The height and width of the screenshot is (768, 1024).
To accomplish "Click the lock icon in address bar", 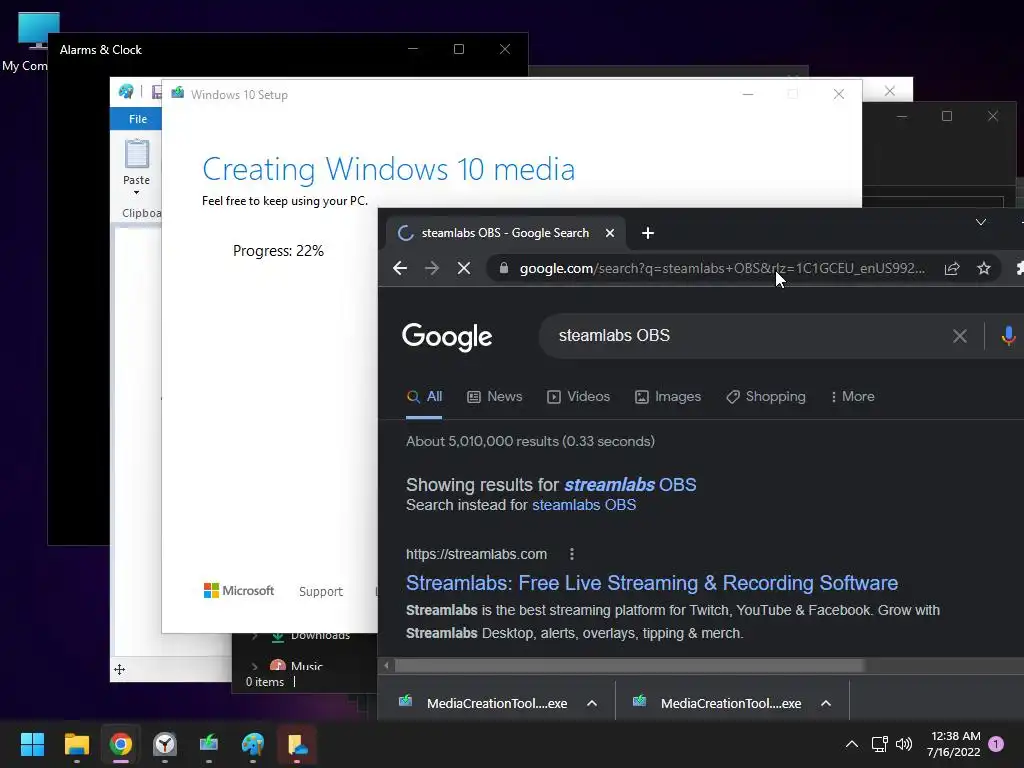I will [x=504, y=268].
